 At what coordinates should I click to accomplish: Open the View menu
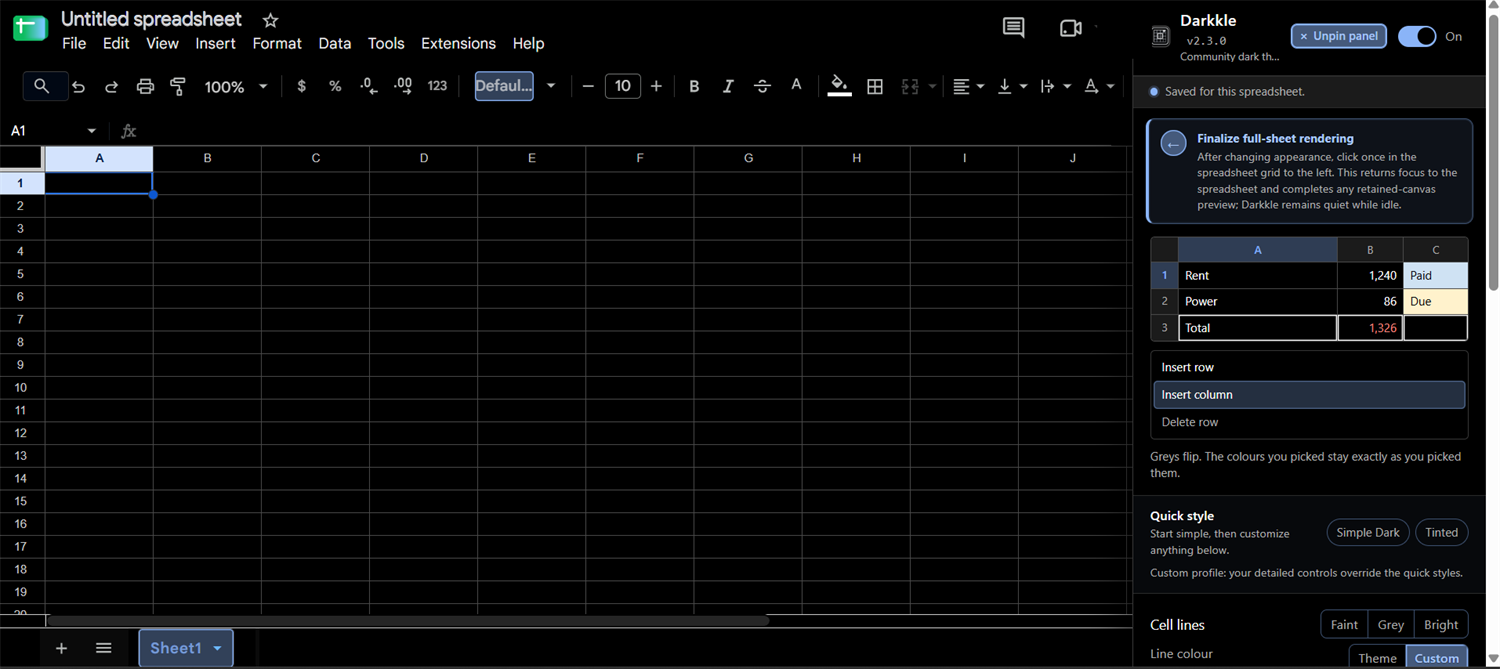pos(162,43)
